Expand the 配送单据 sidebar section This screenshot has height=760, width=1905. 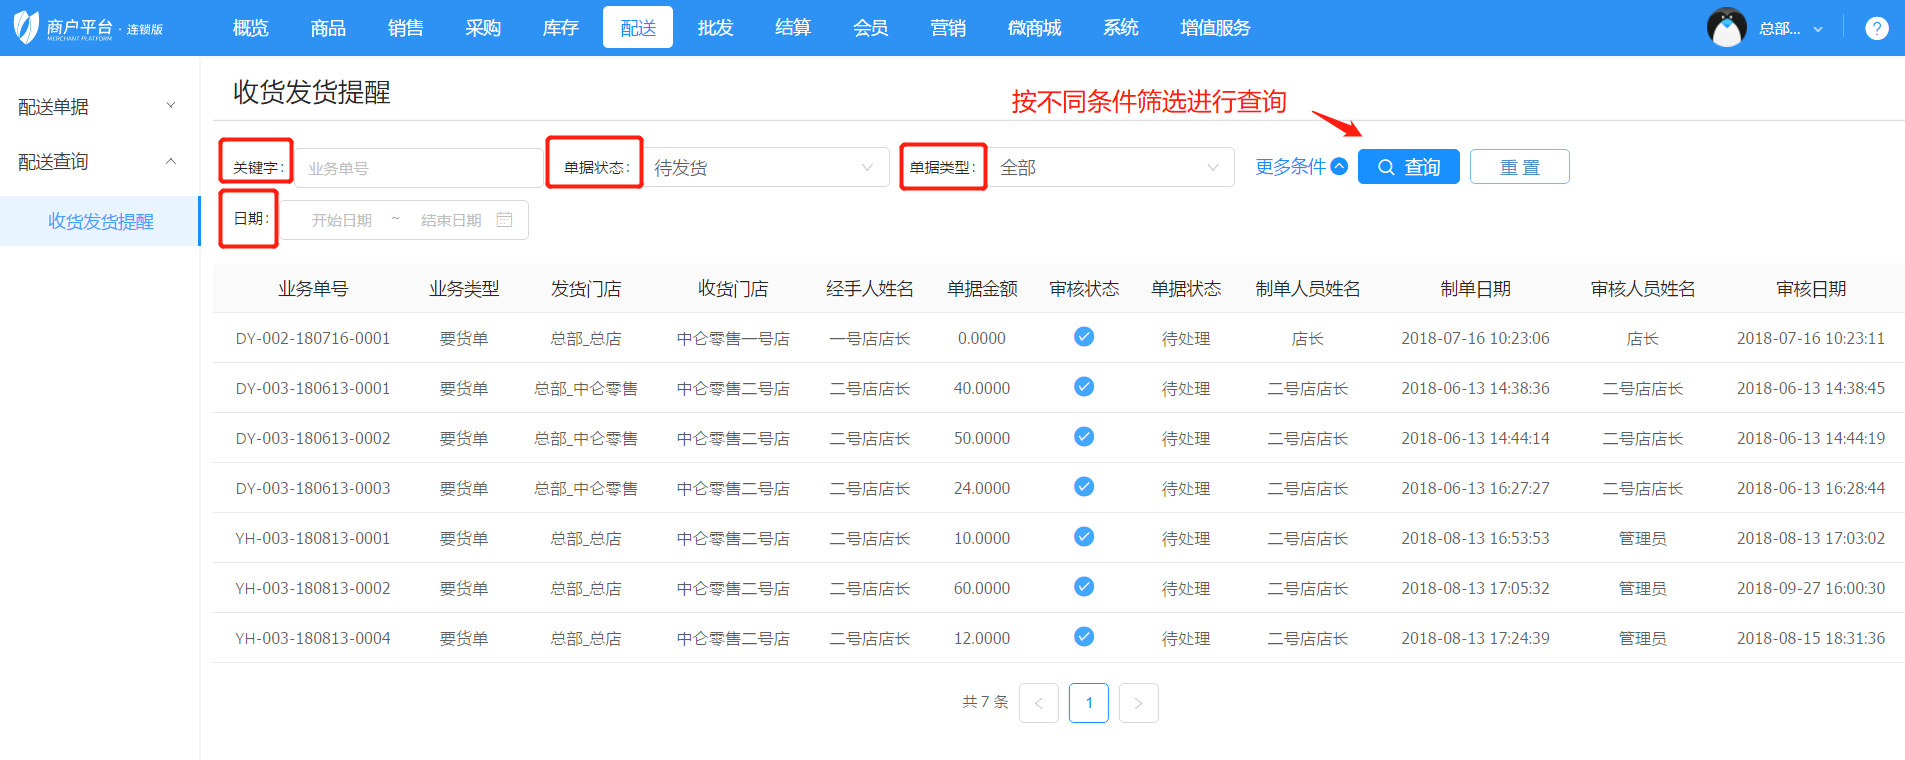(x=97, y=106)
